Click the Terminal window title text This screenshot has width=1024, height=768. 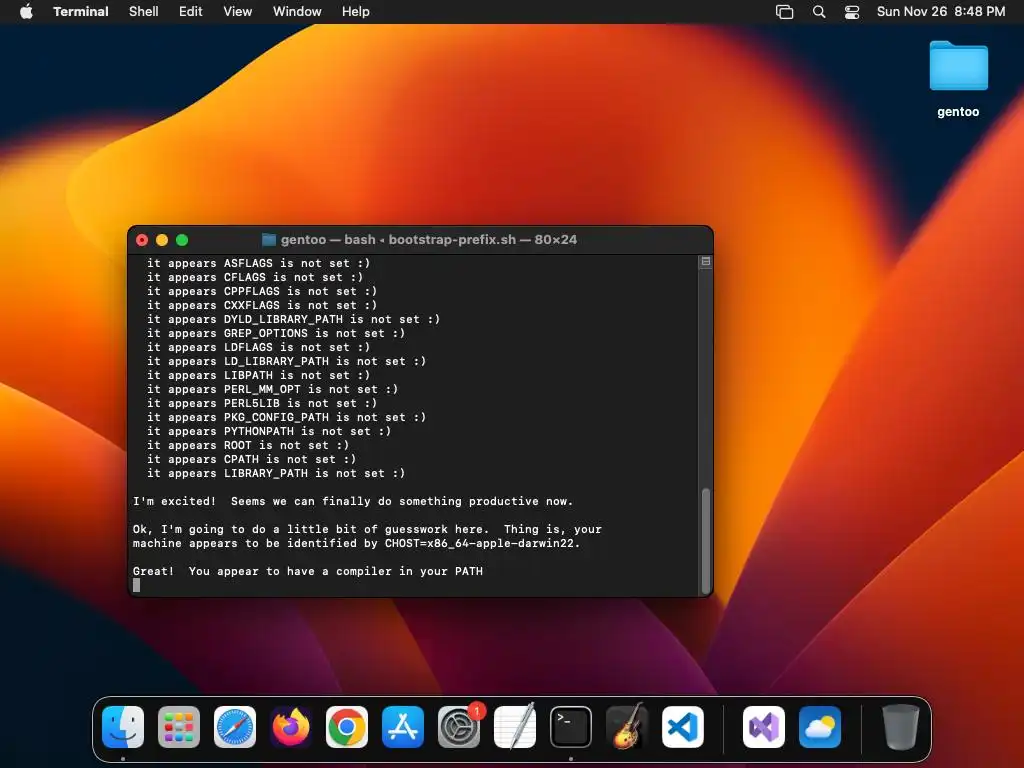[x=428, y=240]
